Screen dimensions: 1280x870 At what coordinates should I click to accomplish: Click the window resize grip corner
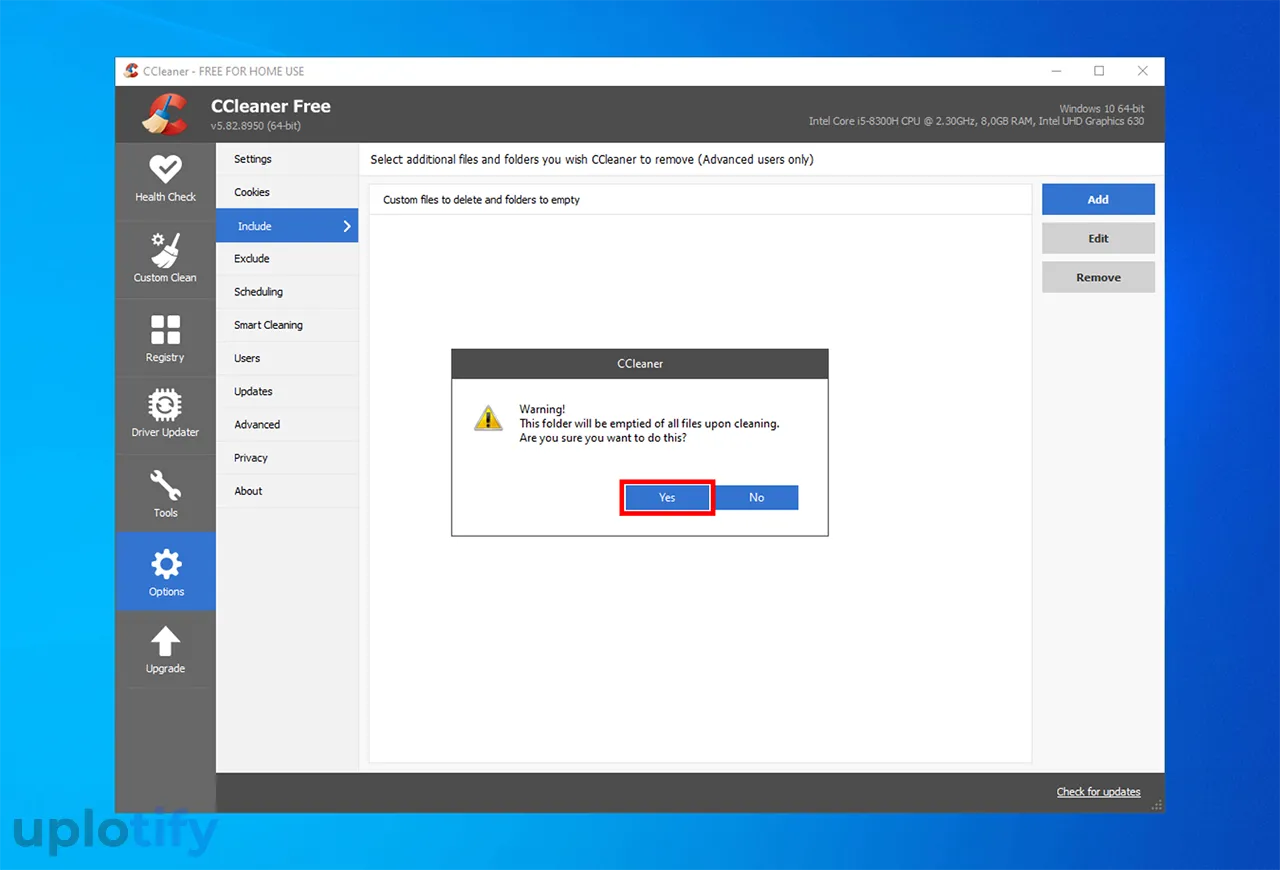[x=1157, y=805]
